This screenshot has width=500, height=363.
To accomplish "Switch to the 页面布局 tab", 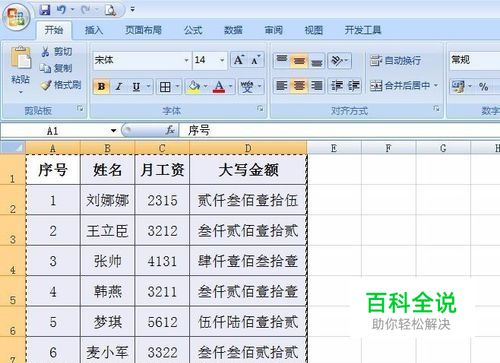I will point(143,30).
